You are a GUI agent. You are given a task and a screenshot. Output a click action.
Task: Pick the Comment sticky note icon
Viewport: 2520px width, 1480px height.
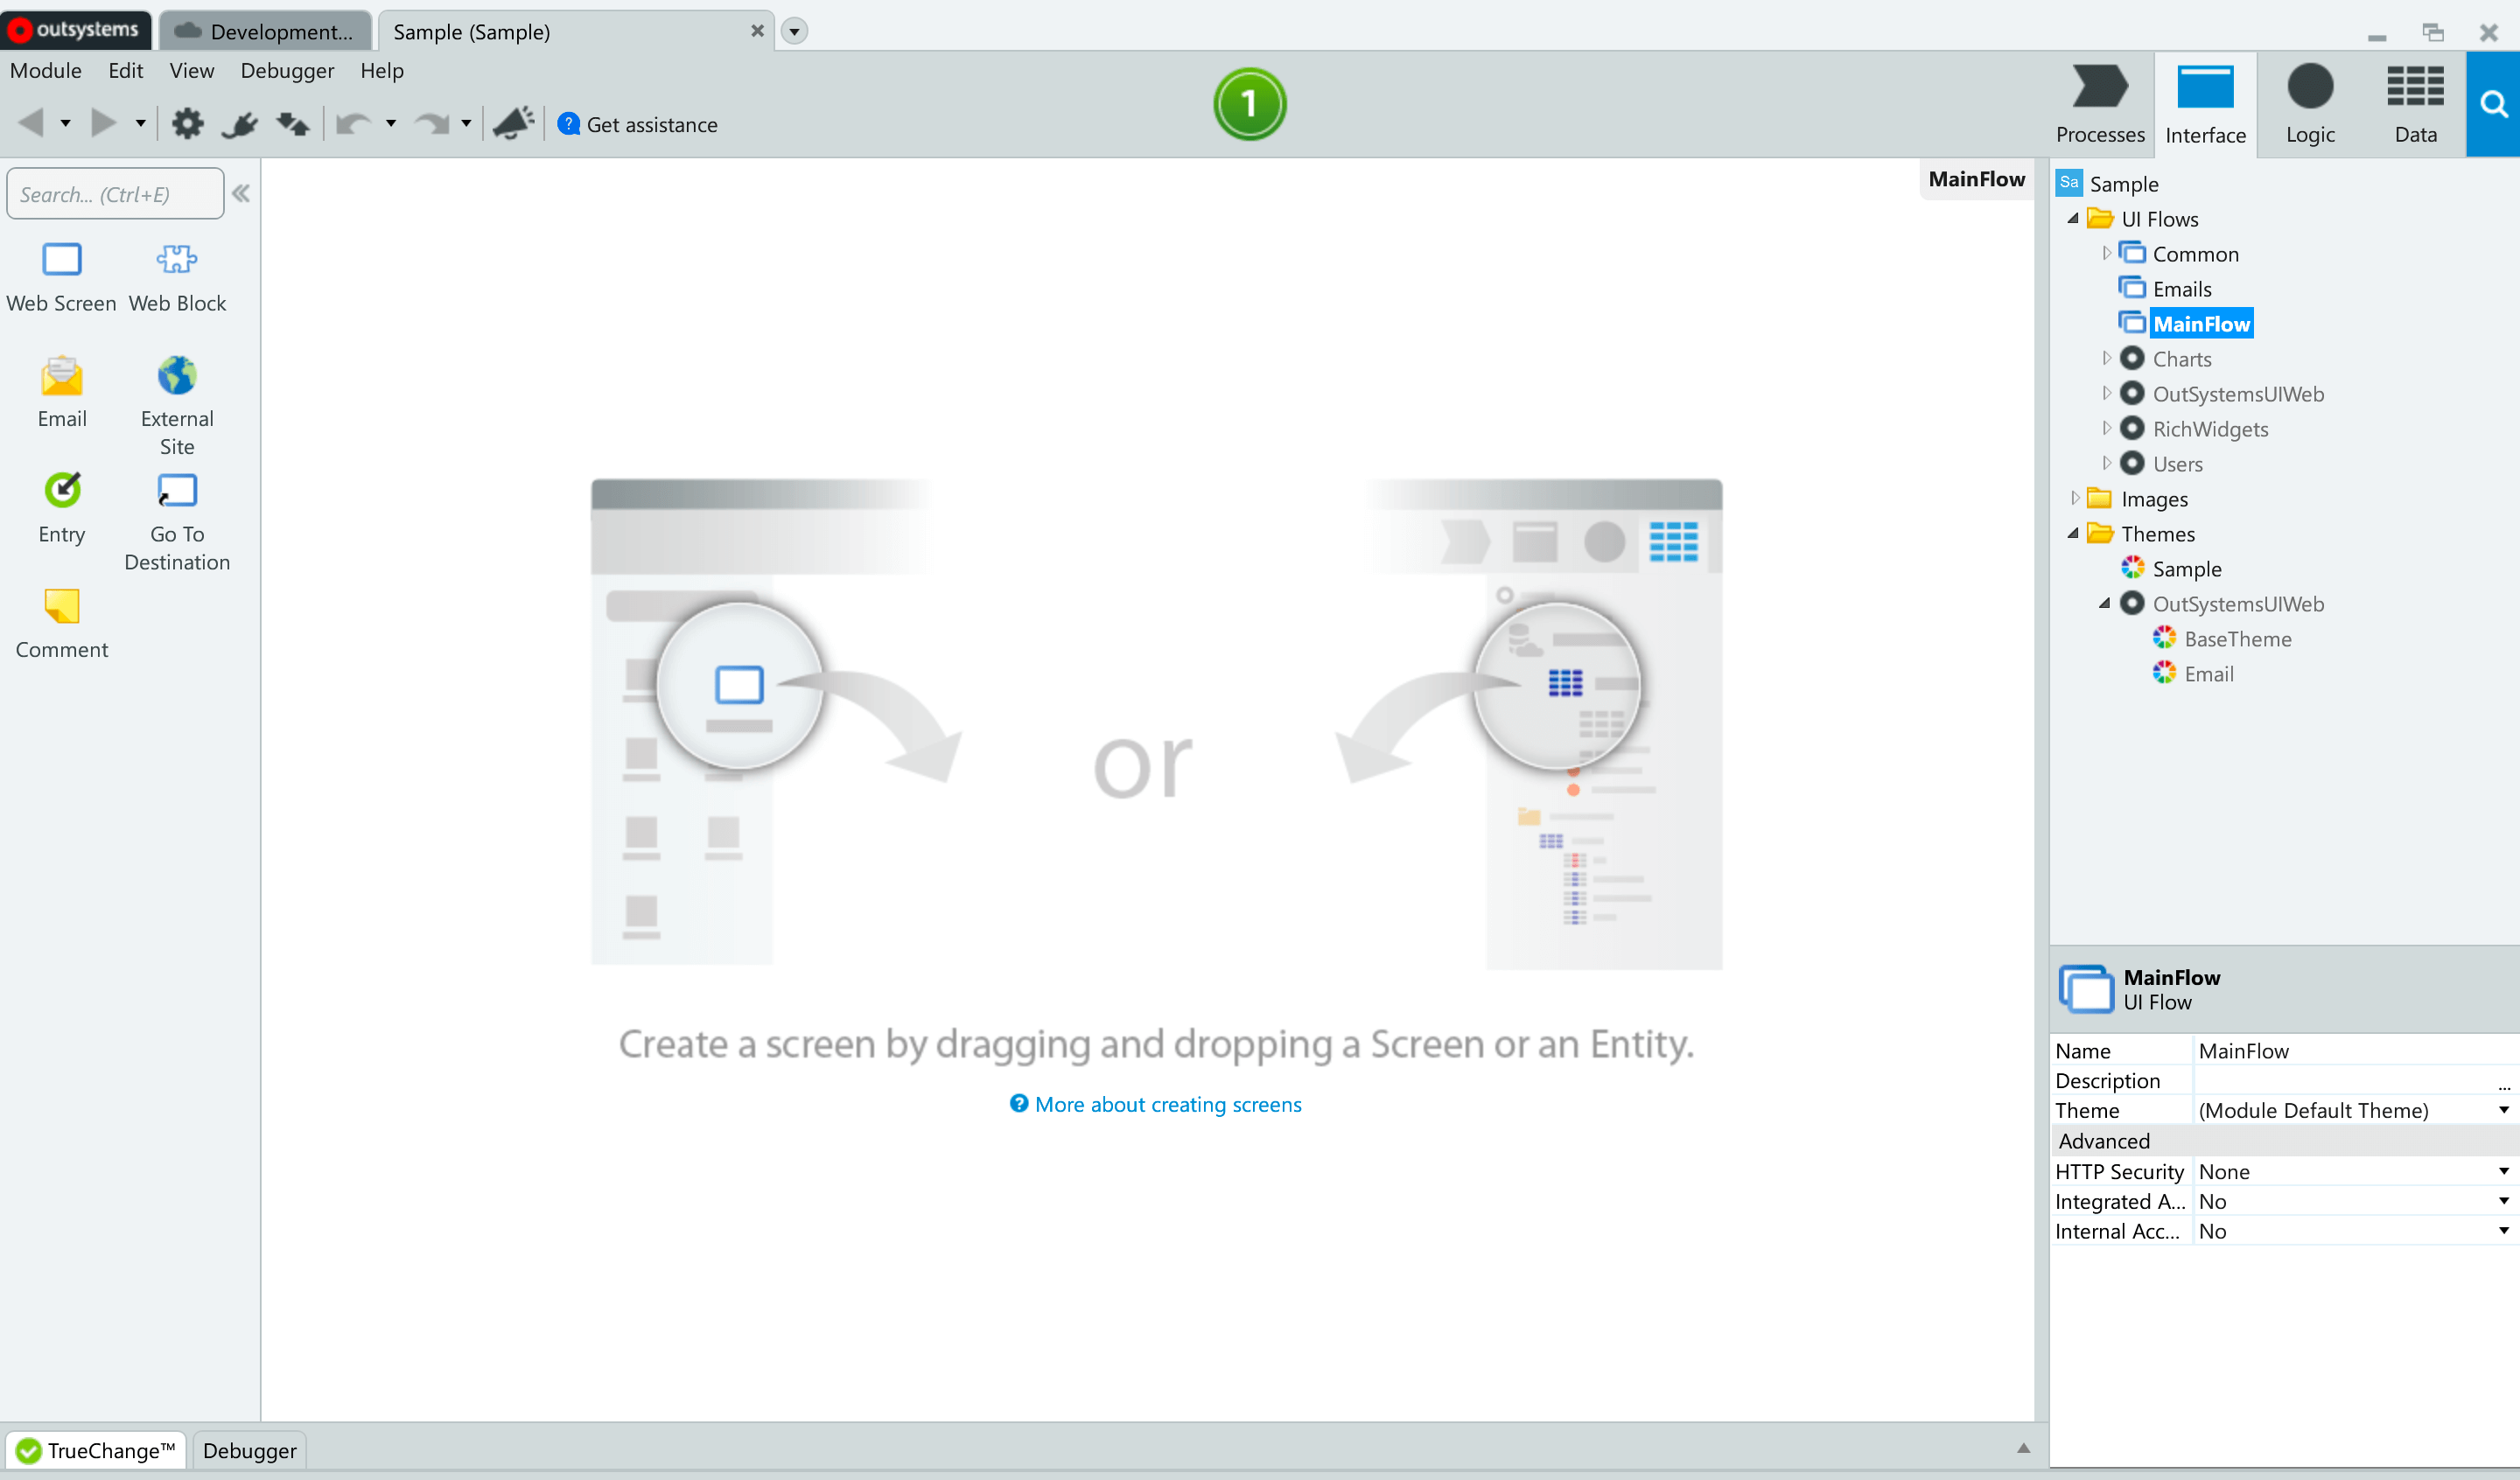62,607
